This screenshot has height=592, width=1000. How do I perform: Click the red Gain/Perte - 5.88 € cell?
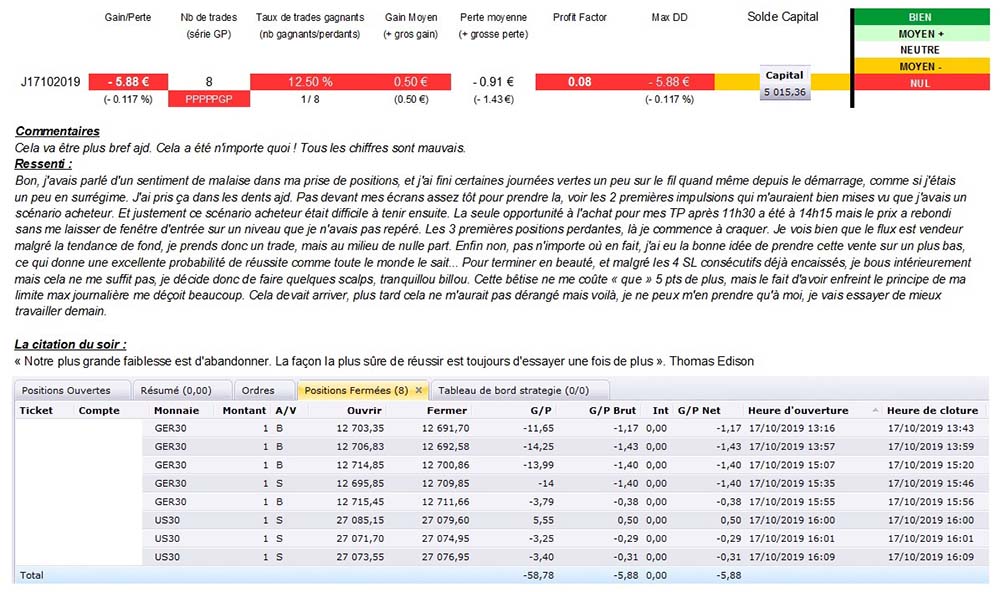(128, 82)
